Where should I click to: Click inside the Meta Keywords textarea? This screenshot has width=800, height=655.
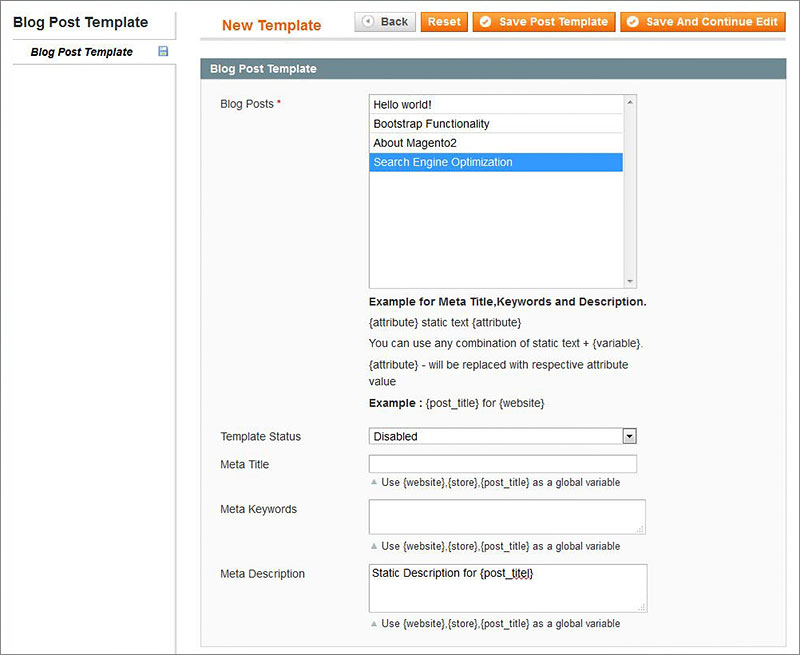pyautogui.click(x=507, y=517)
